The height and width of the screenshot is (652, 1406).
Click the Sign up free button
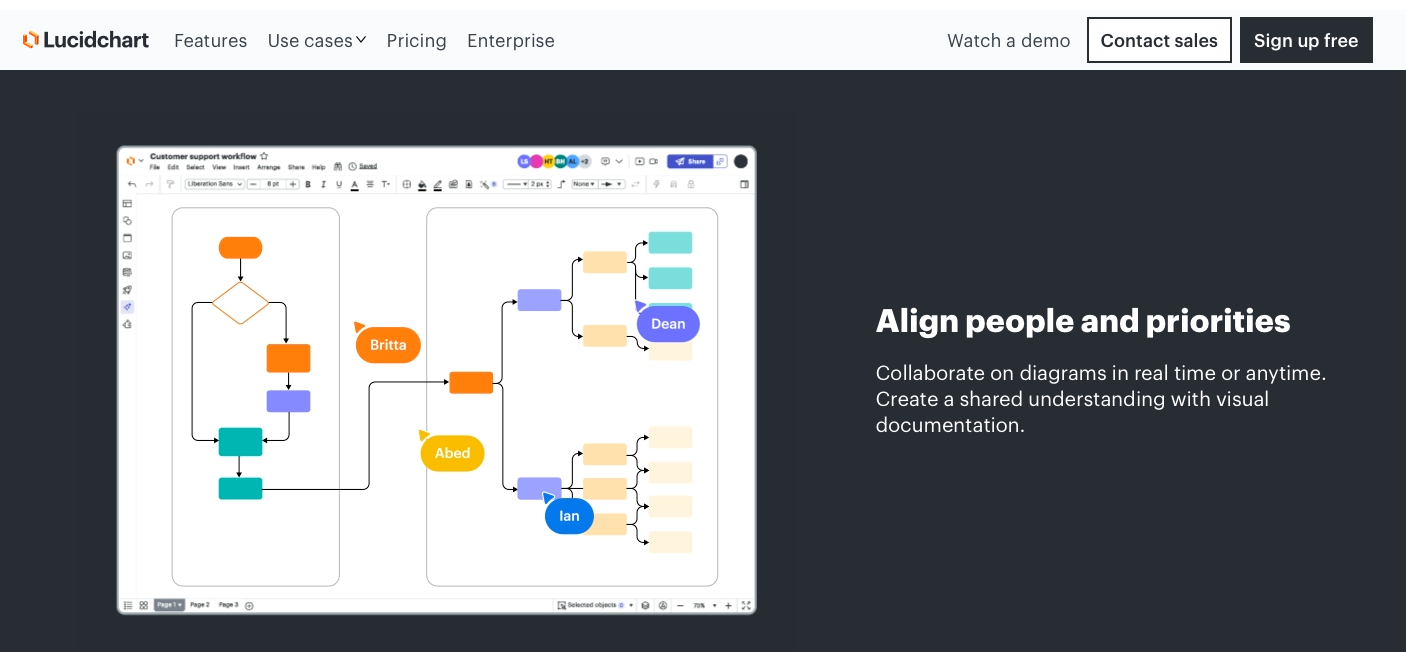point(1306,40)
